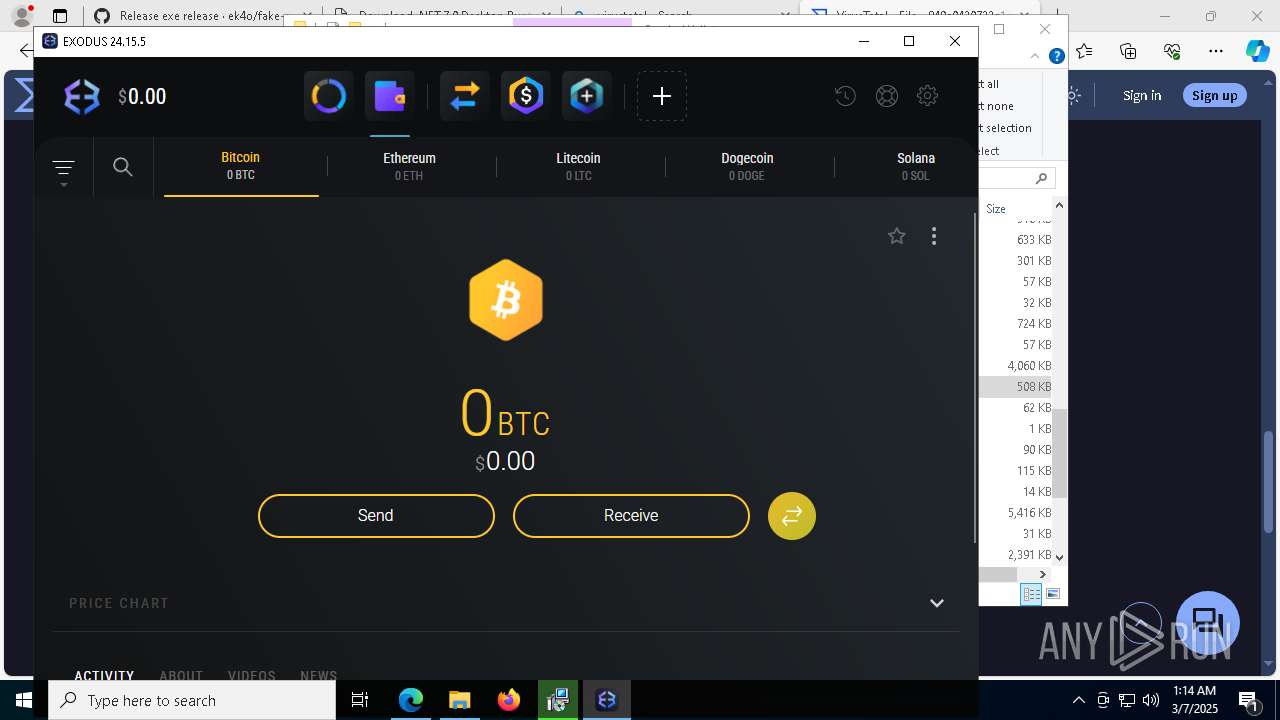The width and height of the screenshot is (1280, 720).
Task: Click the Receive button
Action: 631,516
